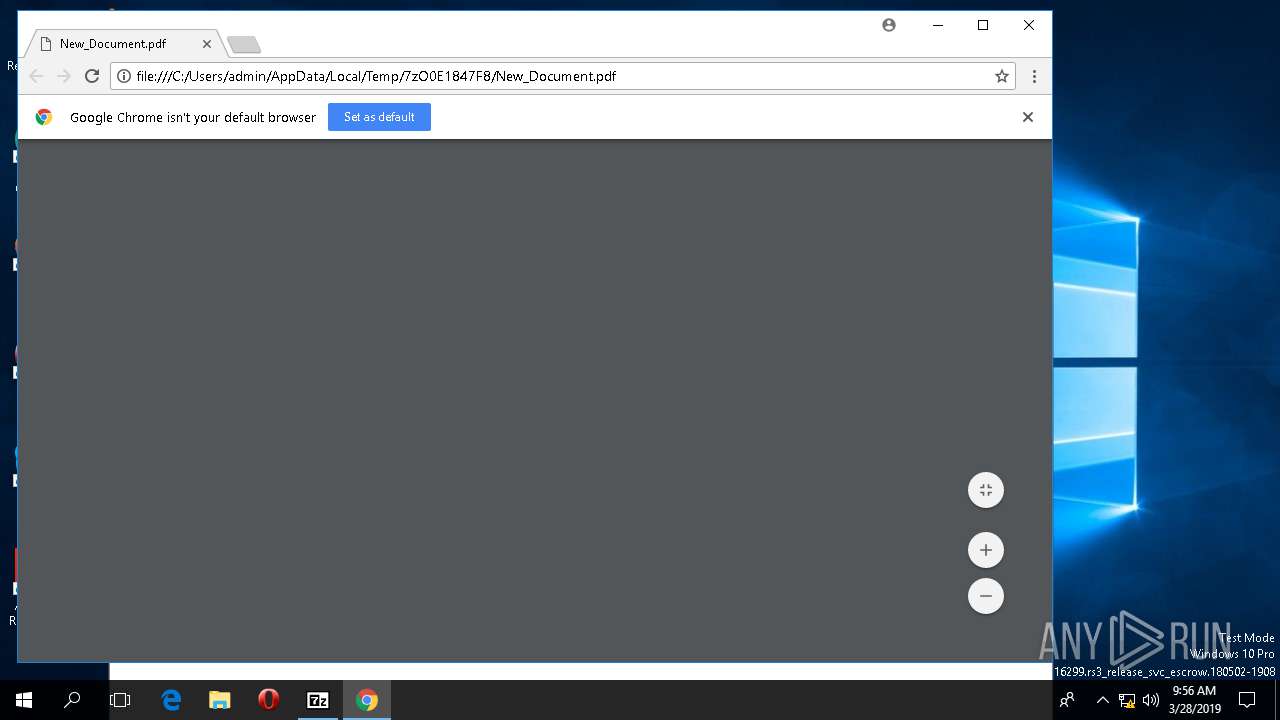Image resolution: width=1280 pixels, height=720 pixels.
Task: Zoom out of the PDF
Action: pos(985,596)
